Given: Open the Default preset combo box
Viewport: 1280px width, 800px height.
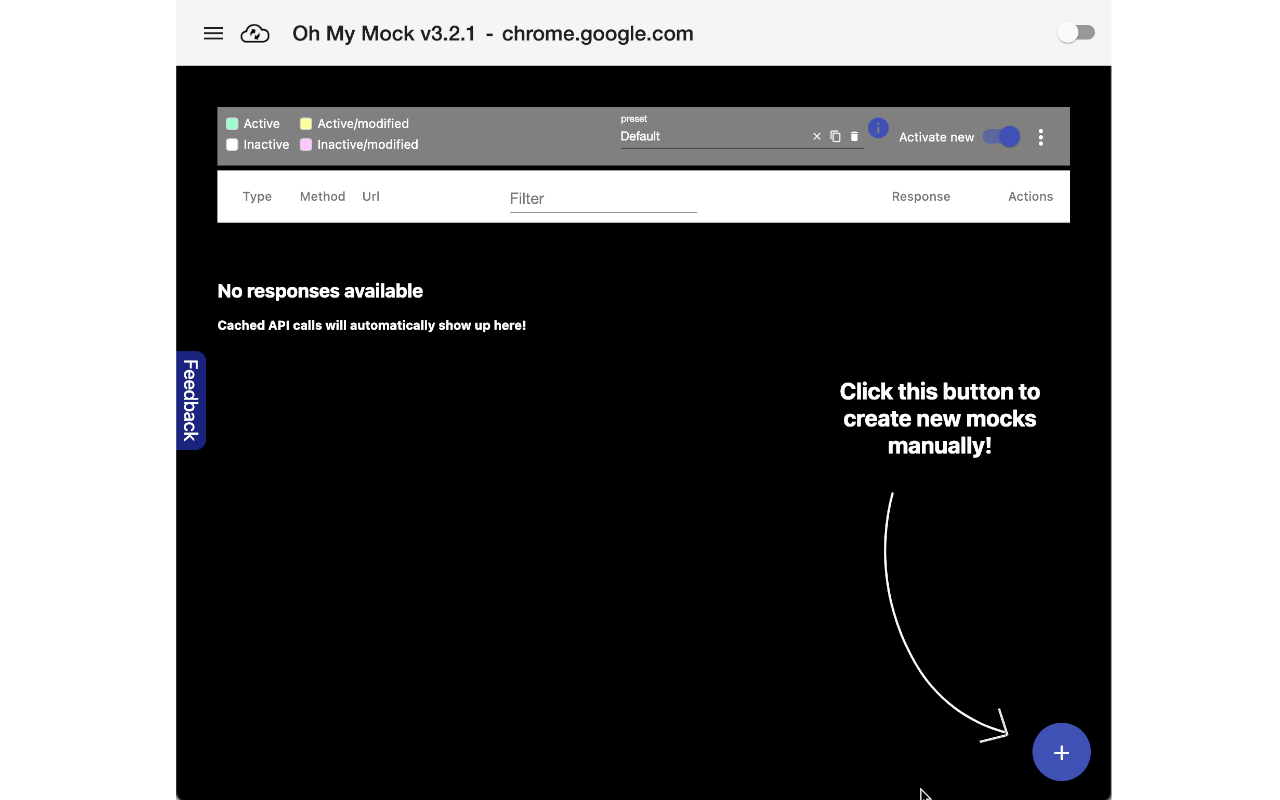Looking at the screenshot, I should [x=710, y=137].
